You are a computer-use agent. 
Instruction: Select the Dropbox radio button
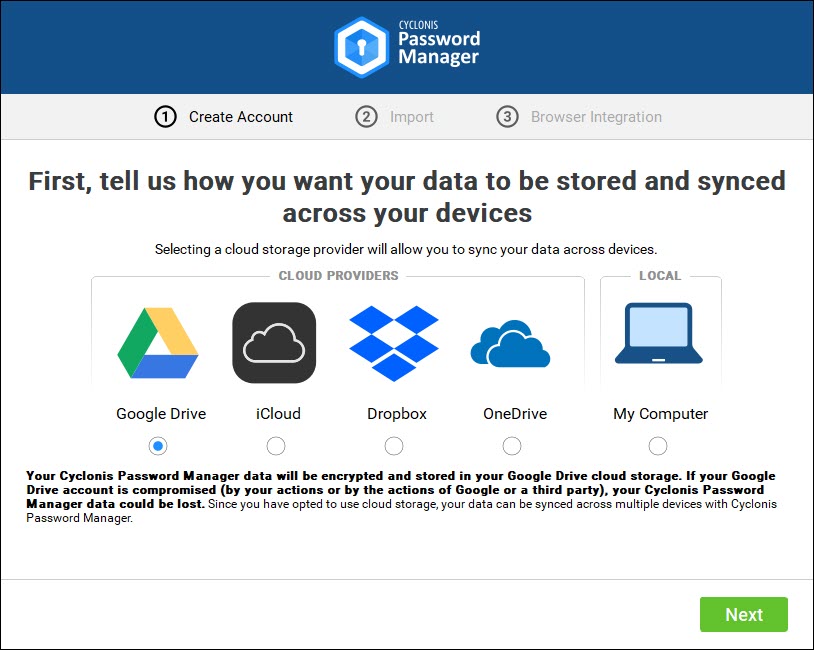point(394,446)
